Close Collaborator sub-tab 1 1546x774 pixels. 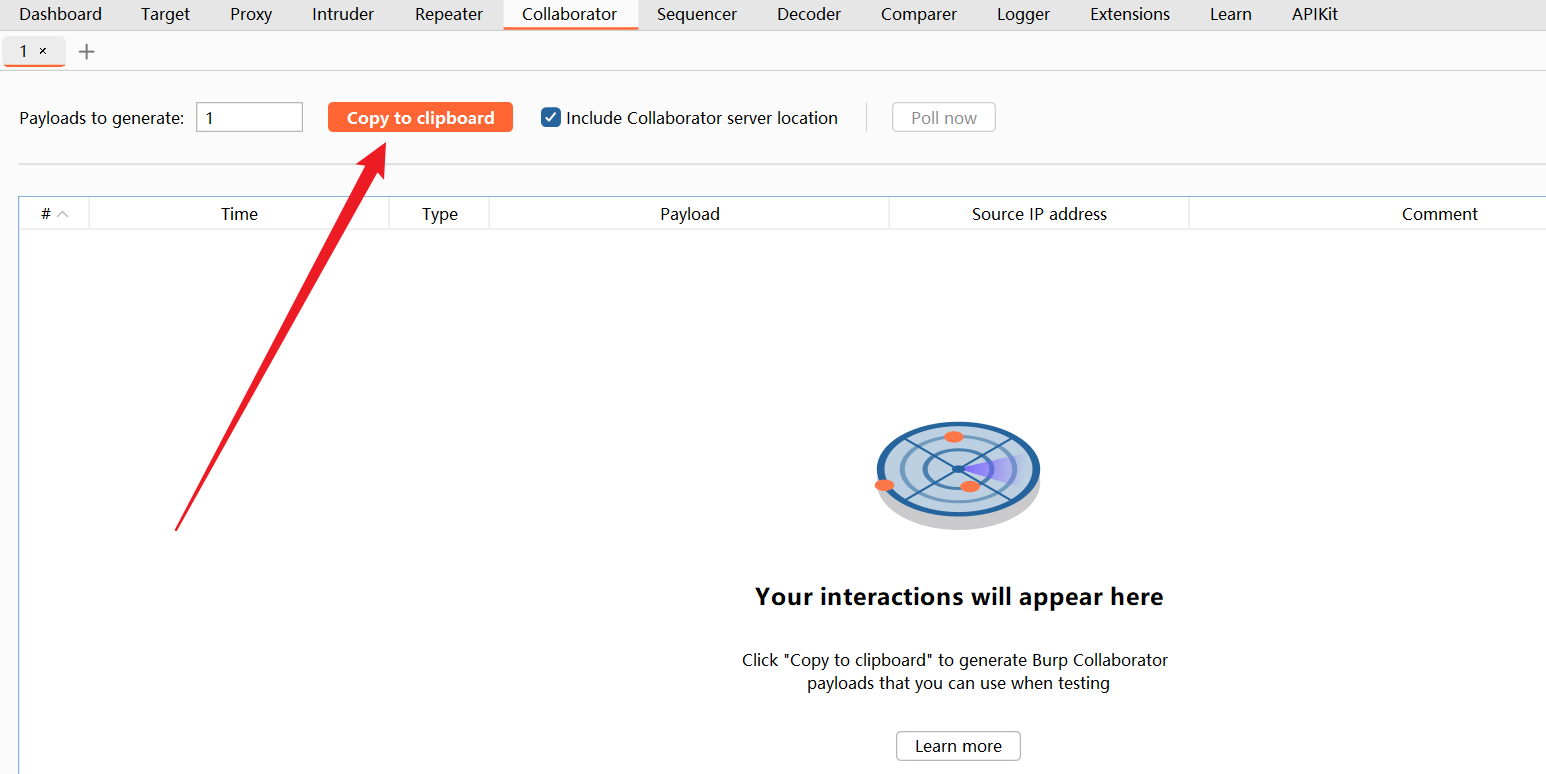coord(43,51)
